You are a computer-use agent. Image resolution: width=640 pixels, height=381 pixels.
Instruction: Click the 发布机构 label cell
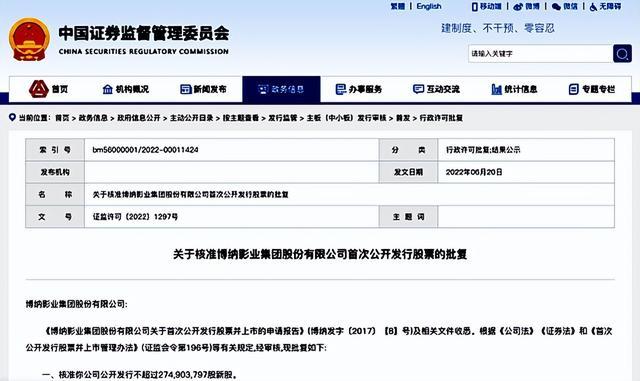click(x=55, y=172)
